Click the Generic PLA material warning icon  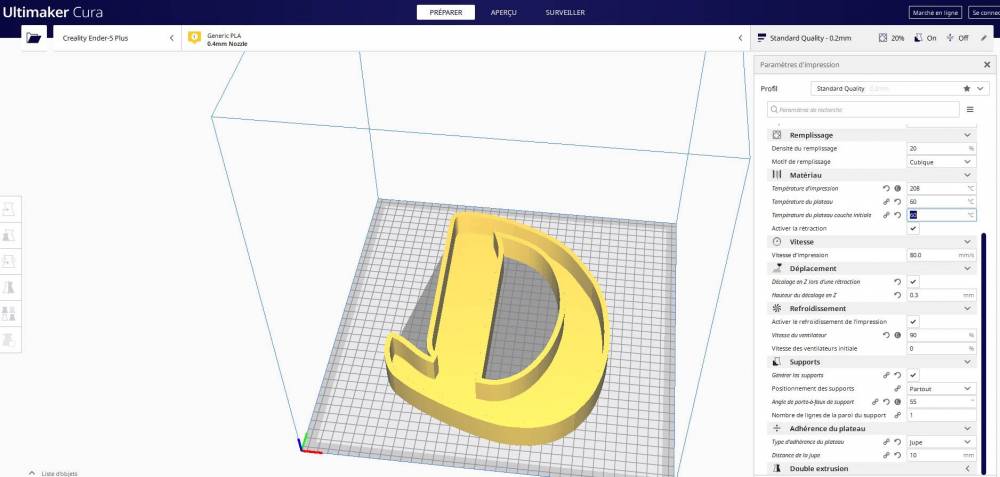(195, 38)
